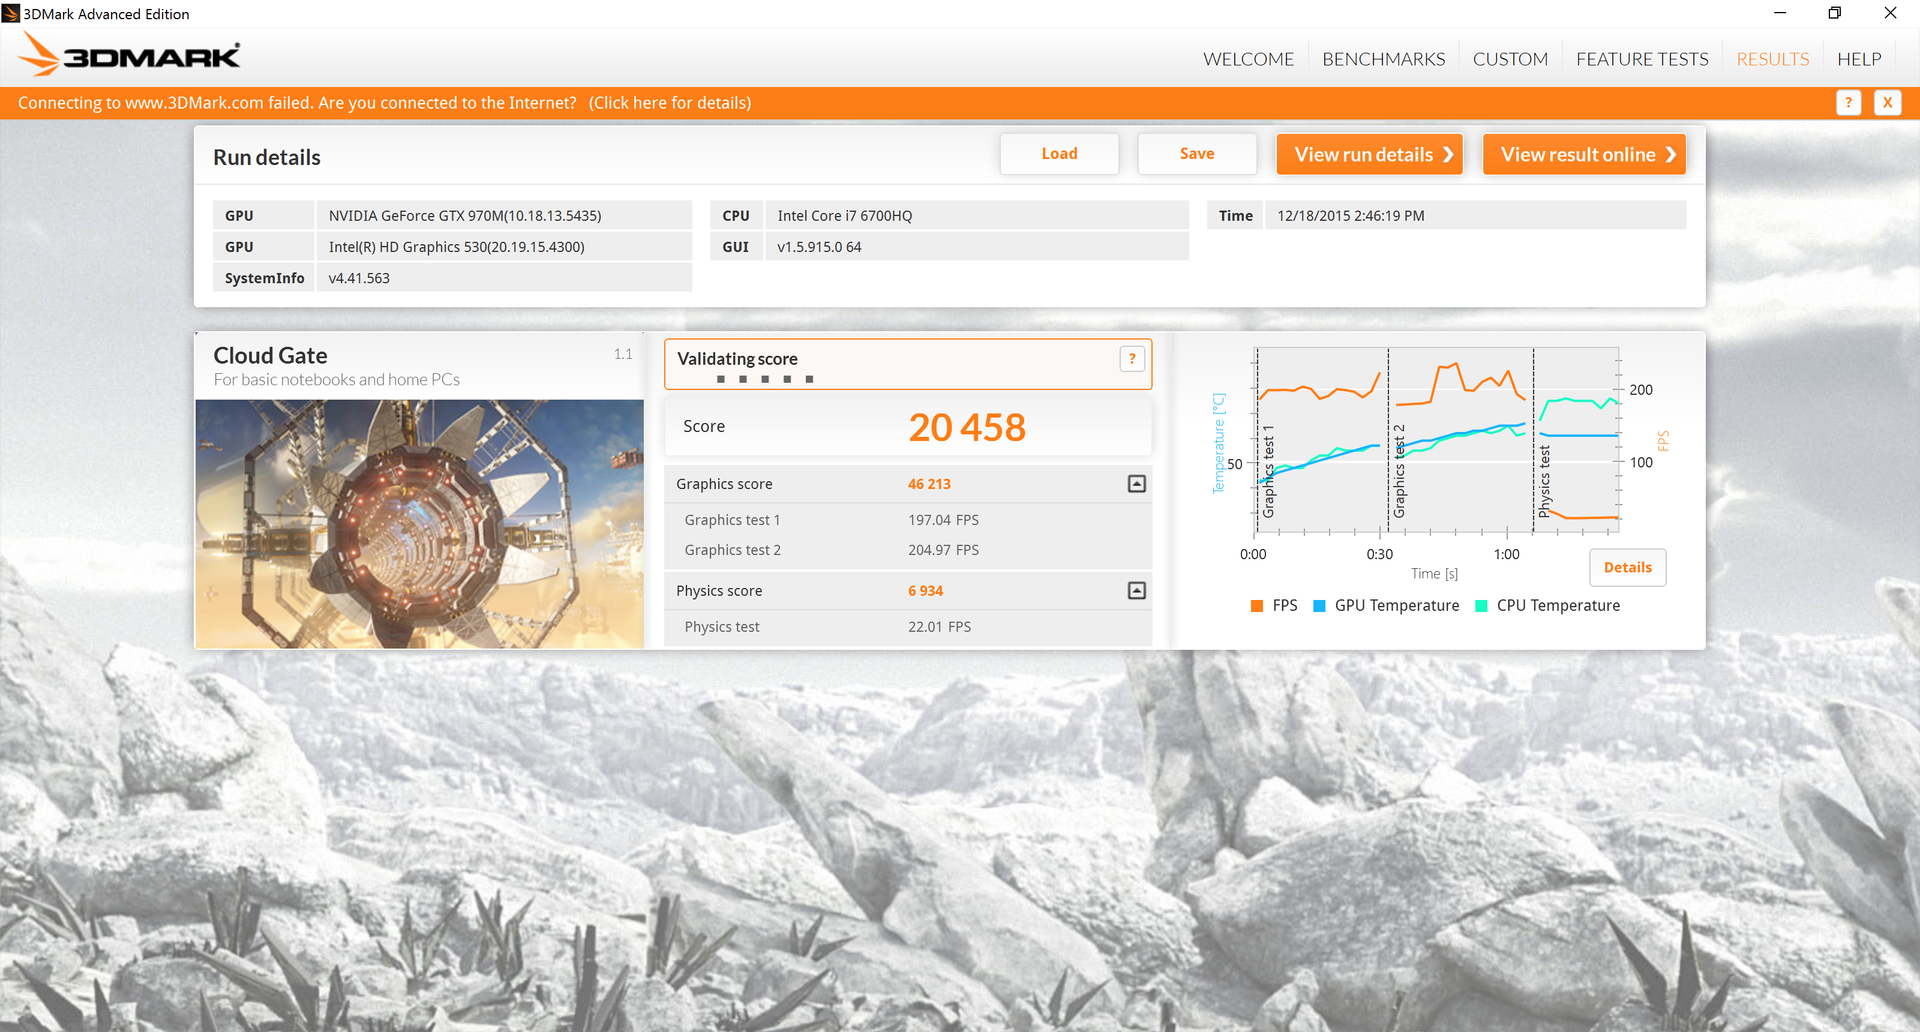This screenshot has height=1032, width=1920.
Task: Click the GPU Temperature legend label
Action: 1397,606
